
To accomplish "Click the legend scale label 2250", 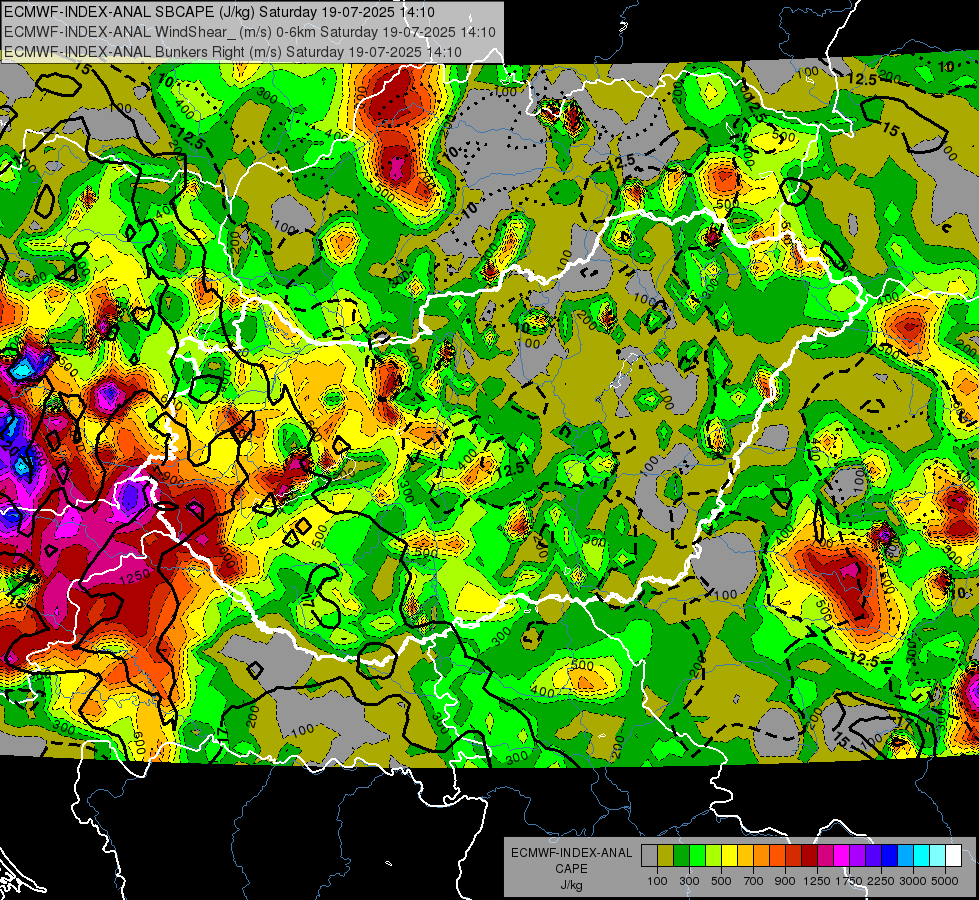I will point(881,881).
